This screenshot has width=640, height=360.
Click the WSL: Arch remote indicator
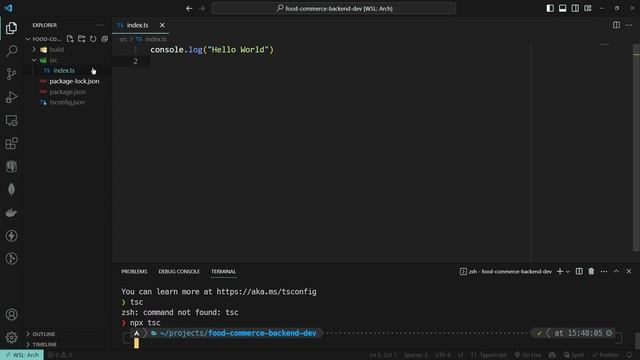coord(22,355)
